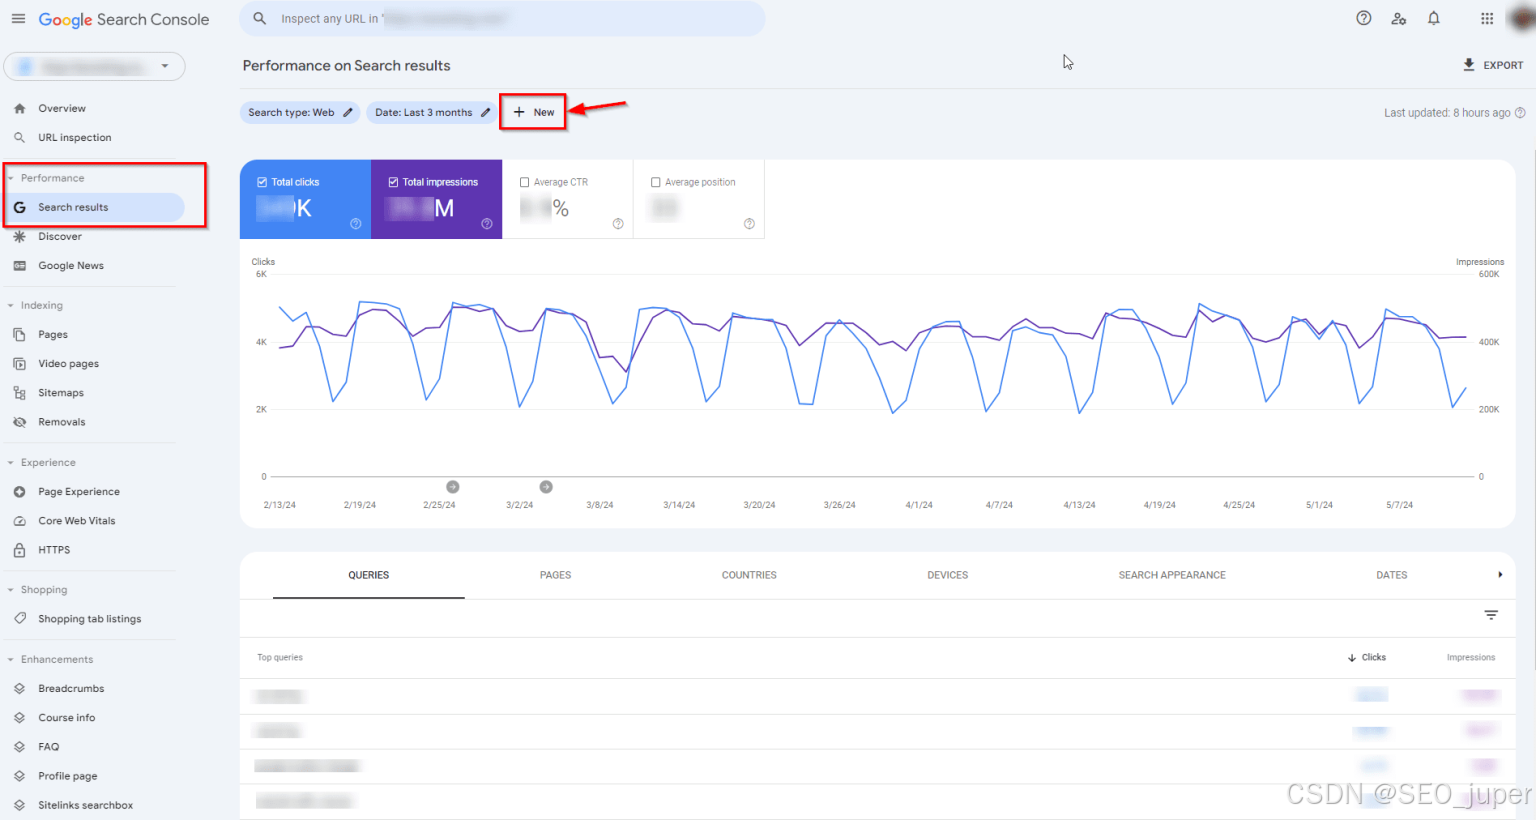Screen dimensions: 1536x820
Task: Collapse the Performance section
Action: (10, 178)
